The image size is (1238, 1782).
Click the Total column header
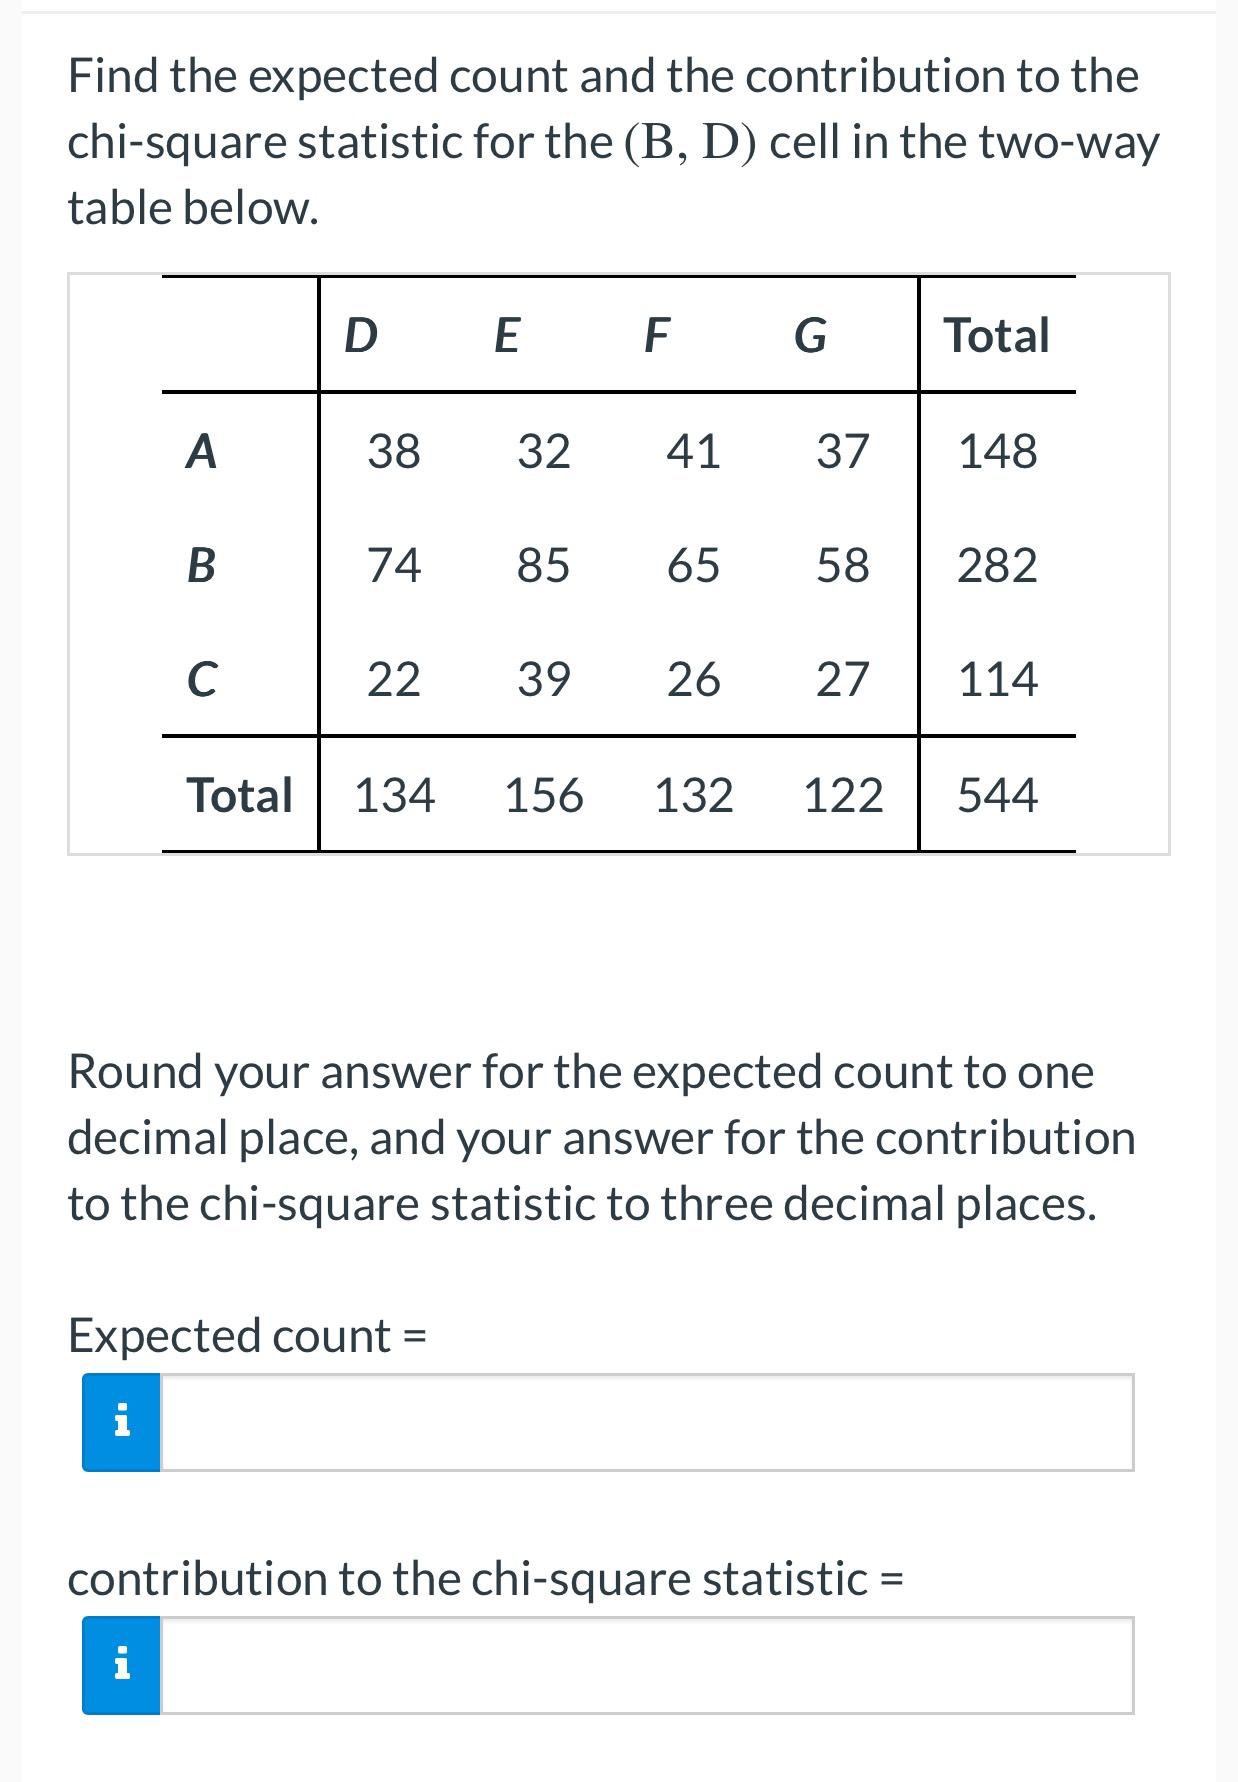[998, 336]
